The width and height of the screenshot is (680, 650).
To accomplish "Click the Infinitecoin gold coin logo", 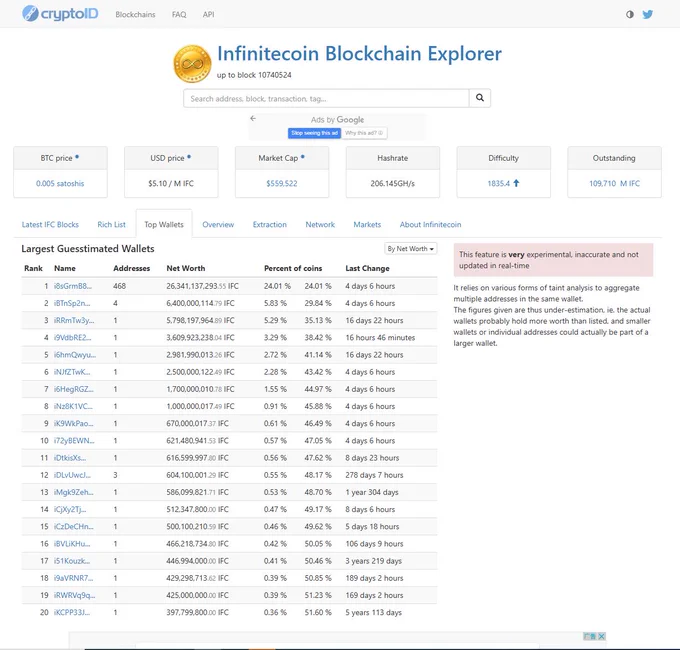I will click(192, 64).
